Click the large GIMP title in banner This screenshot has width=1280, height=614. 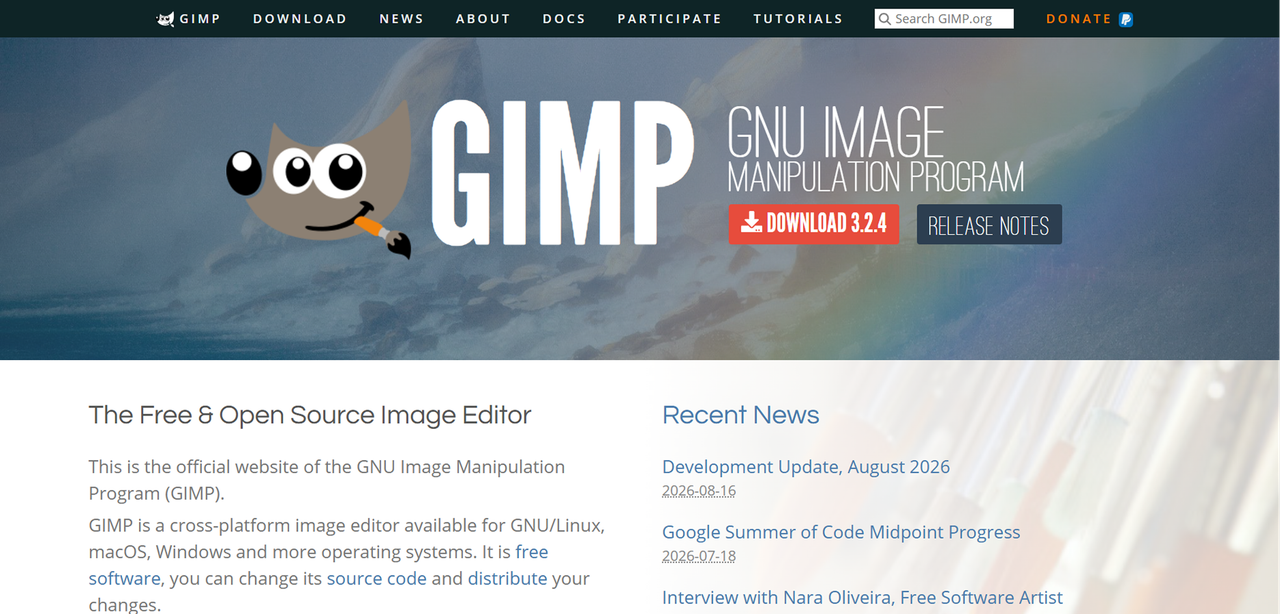click(562, 172)
